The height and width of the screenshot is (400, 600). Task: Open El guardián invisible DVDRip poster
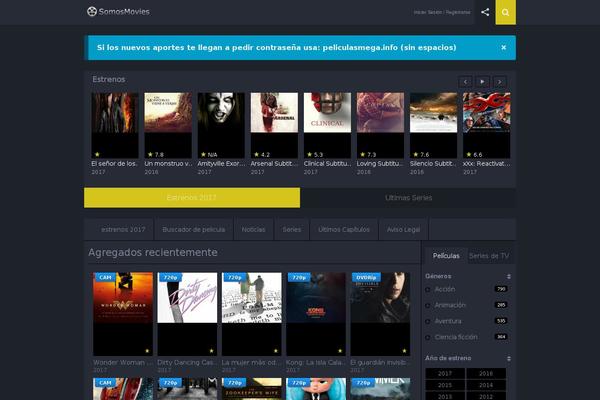380,314
